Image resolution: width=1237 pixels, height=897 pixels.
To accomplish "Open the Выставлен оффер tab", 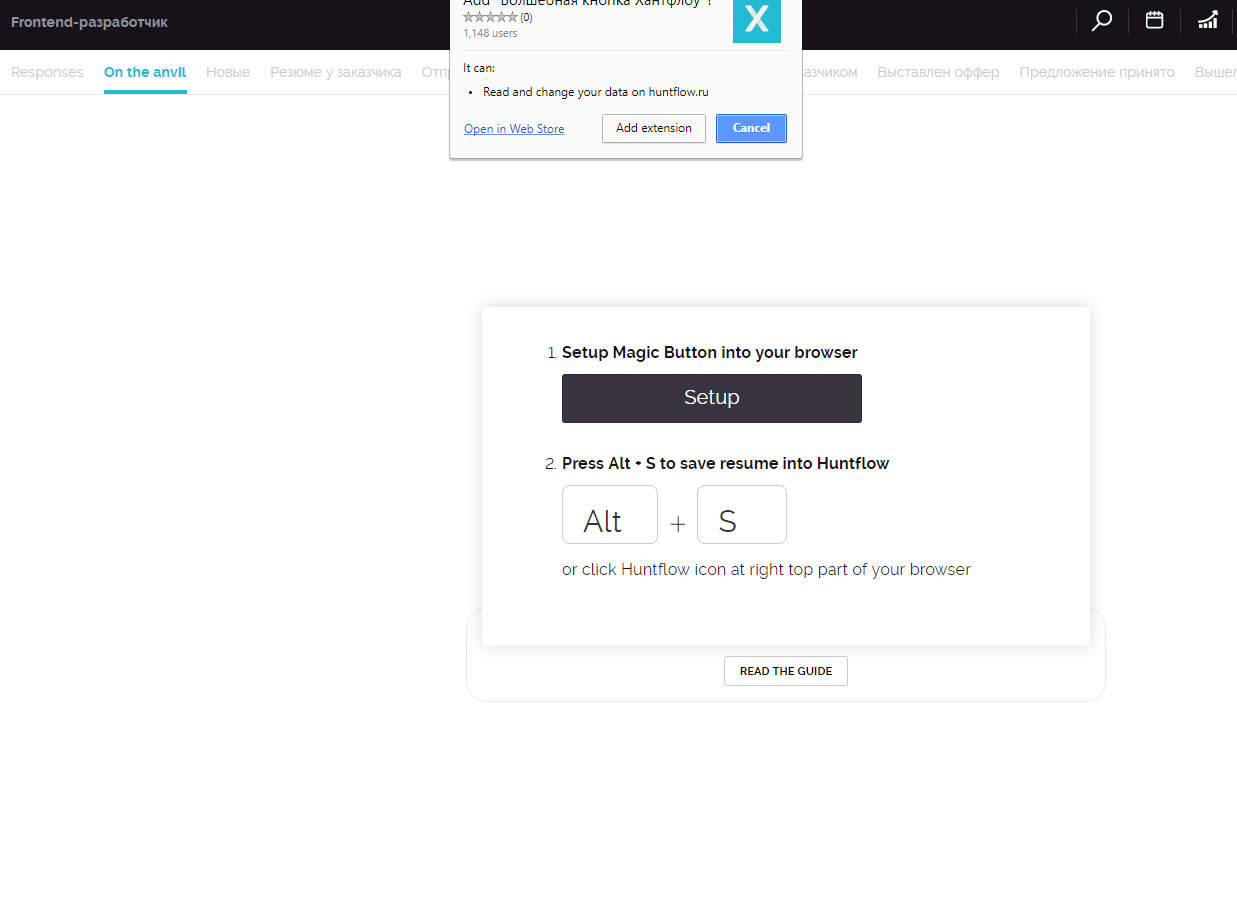I will [938, 72].
